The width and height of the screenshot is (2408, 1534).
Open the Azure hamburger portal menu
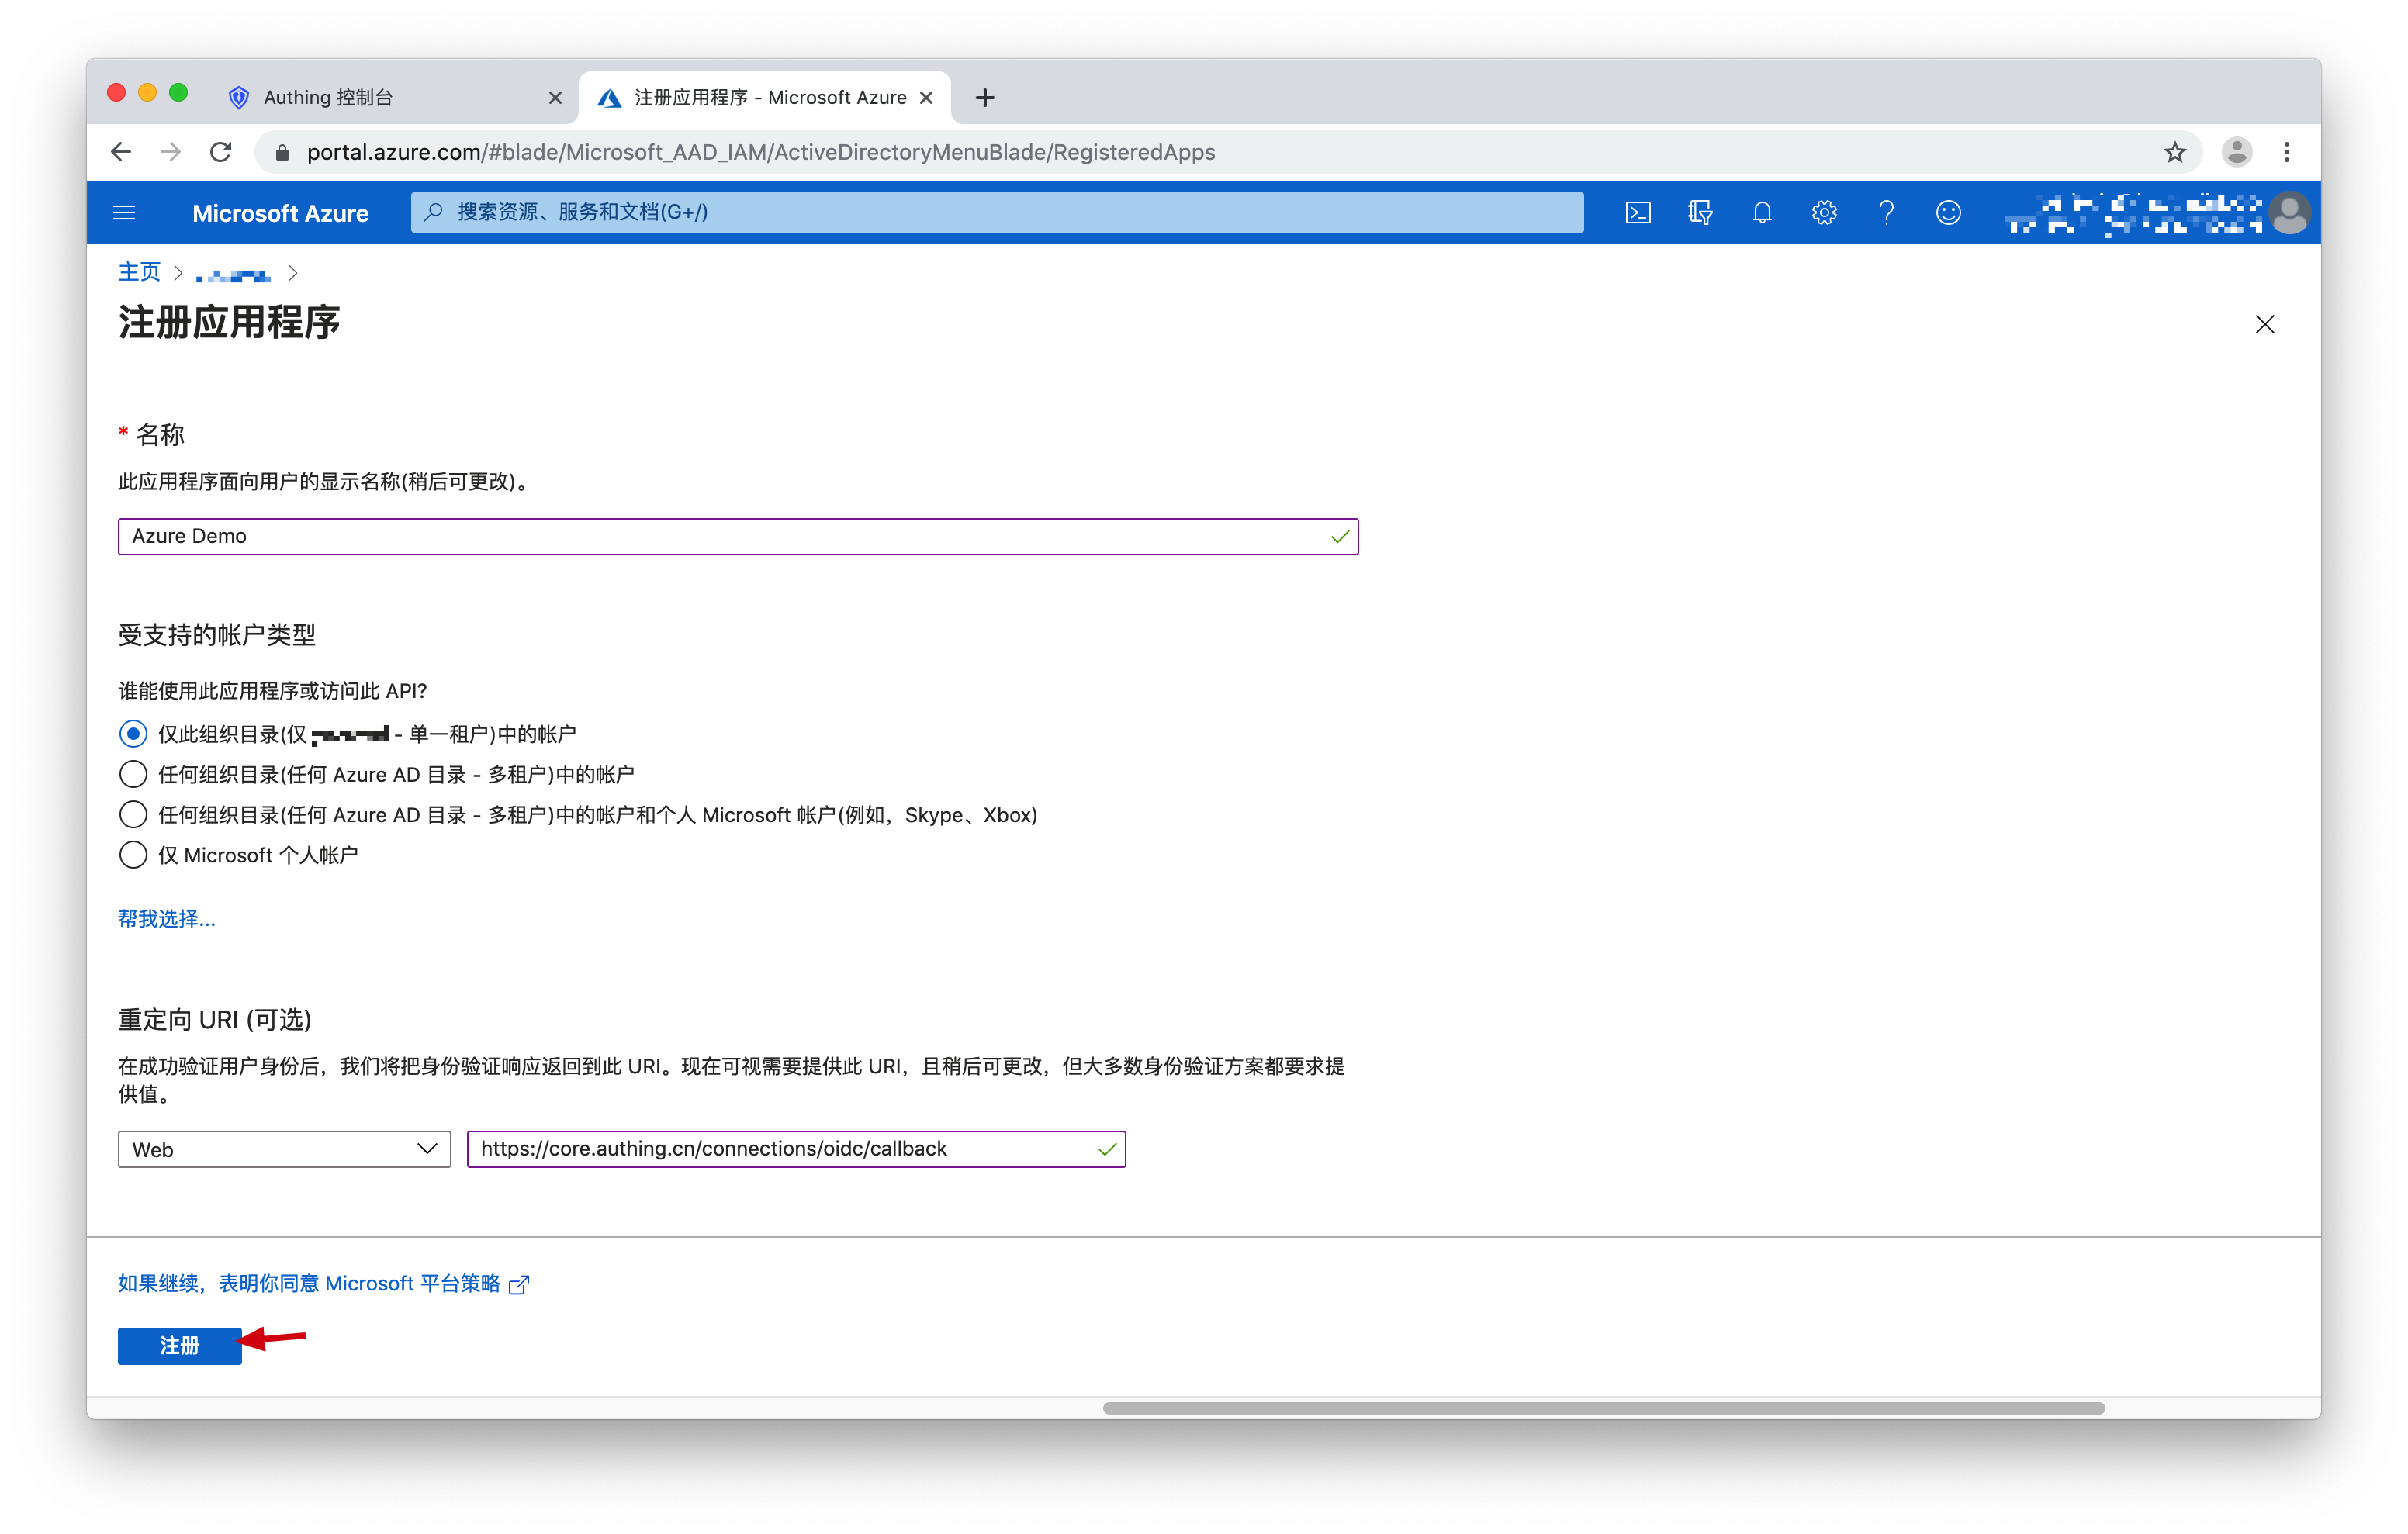[124, 212]
